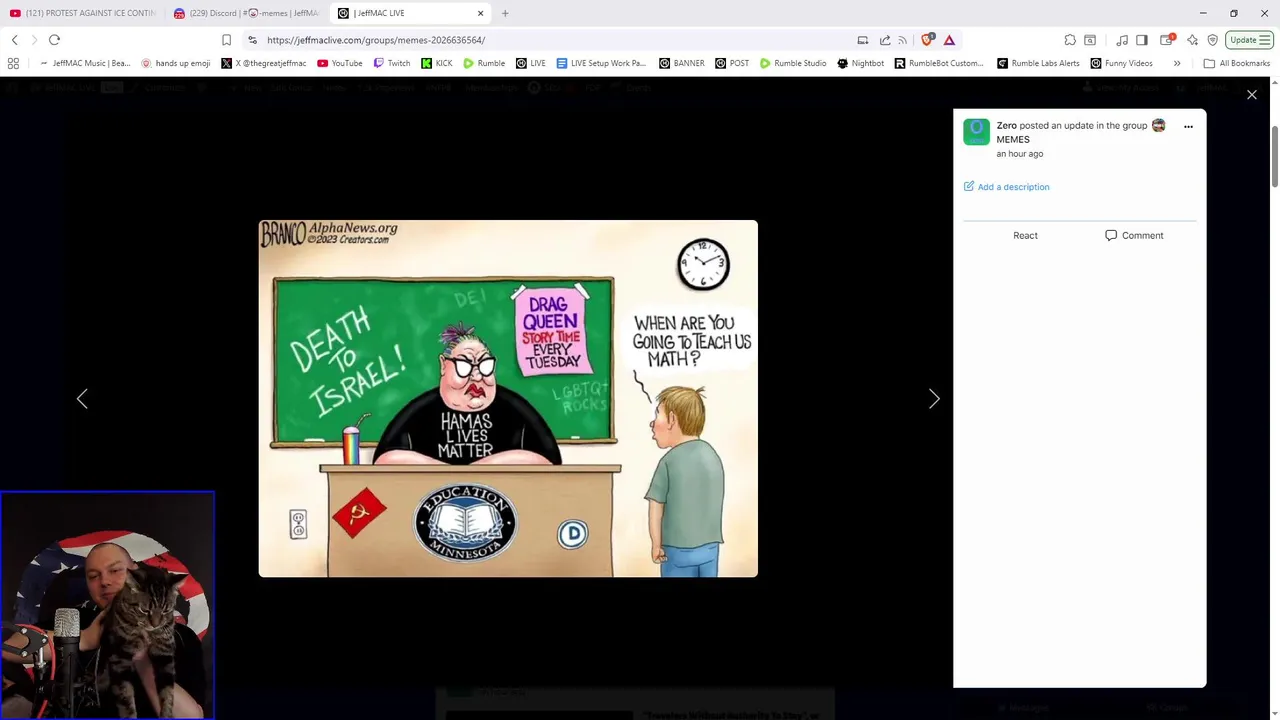Viewport: 1280px width, 720px height.
Task: Click the cartoon image in the lightbox
Action: click(x=508, y=399)
